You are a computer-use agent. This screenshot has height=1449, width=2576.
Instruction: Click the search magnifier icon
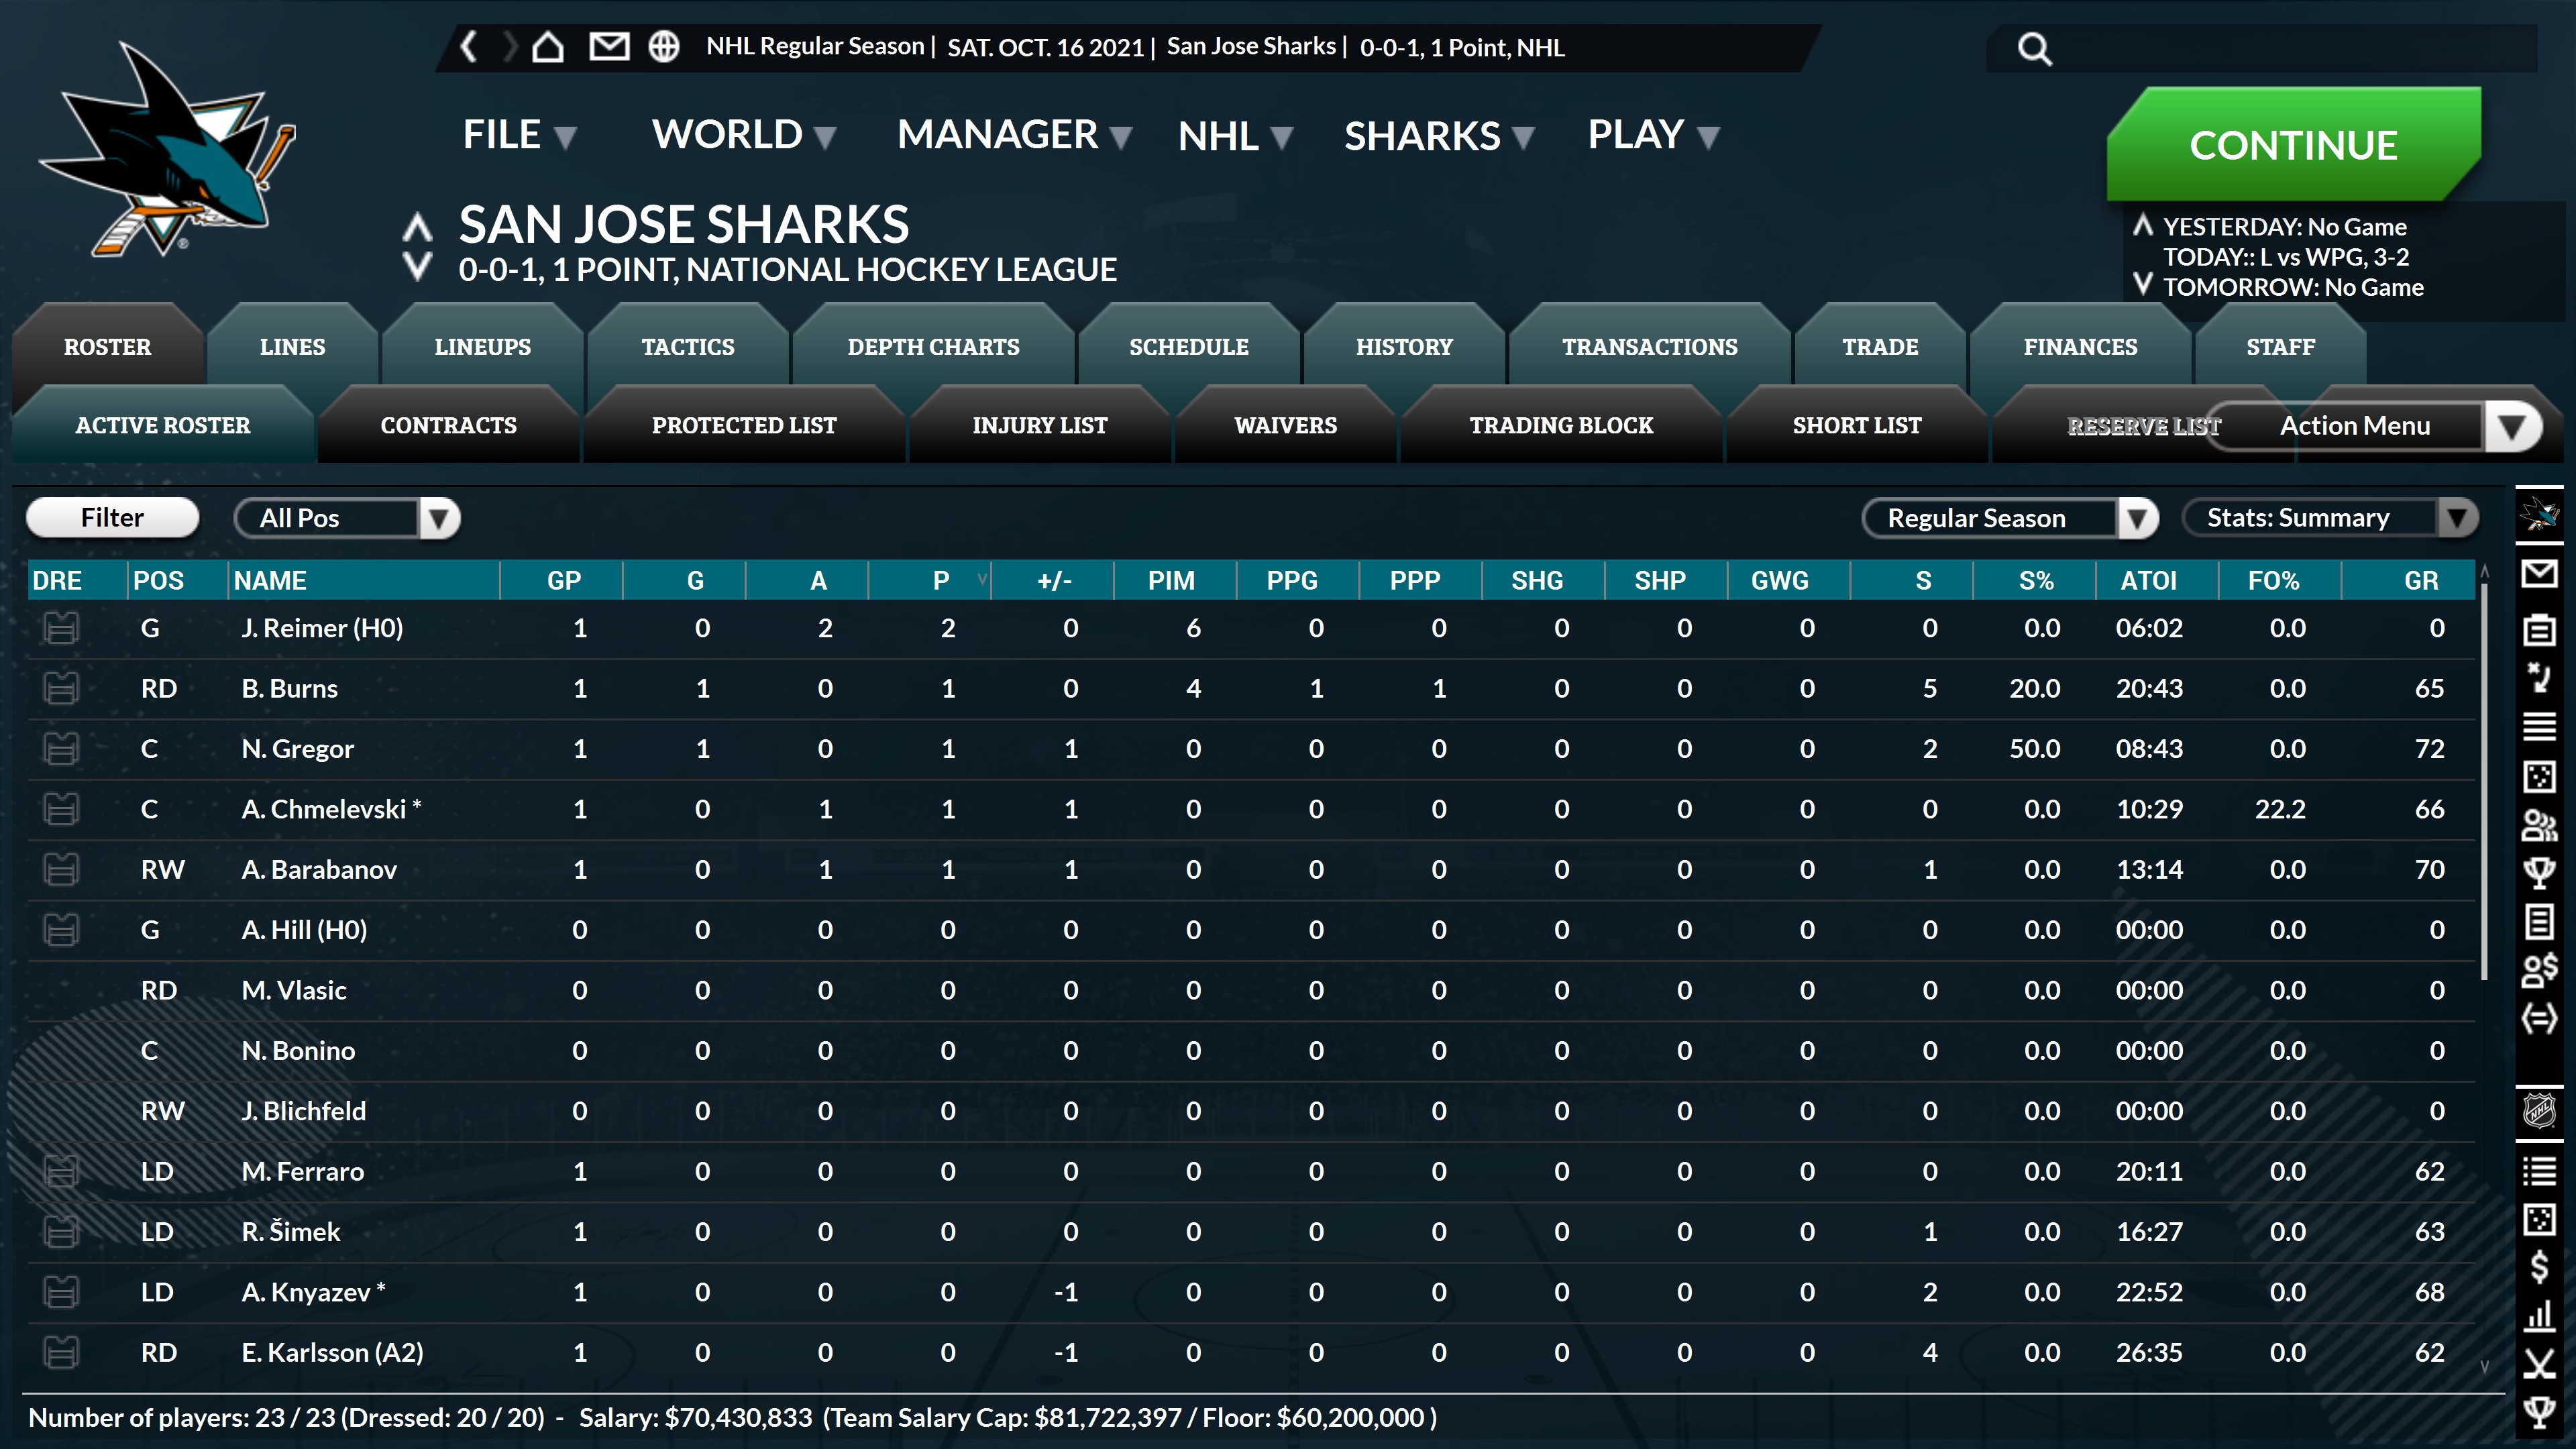coord(2034,49)
